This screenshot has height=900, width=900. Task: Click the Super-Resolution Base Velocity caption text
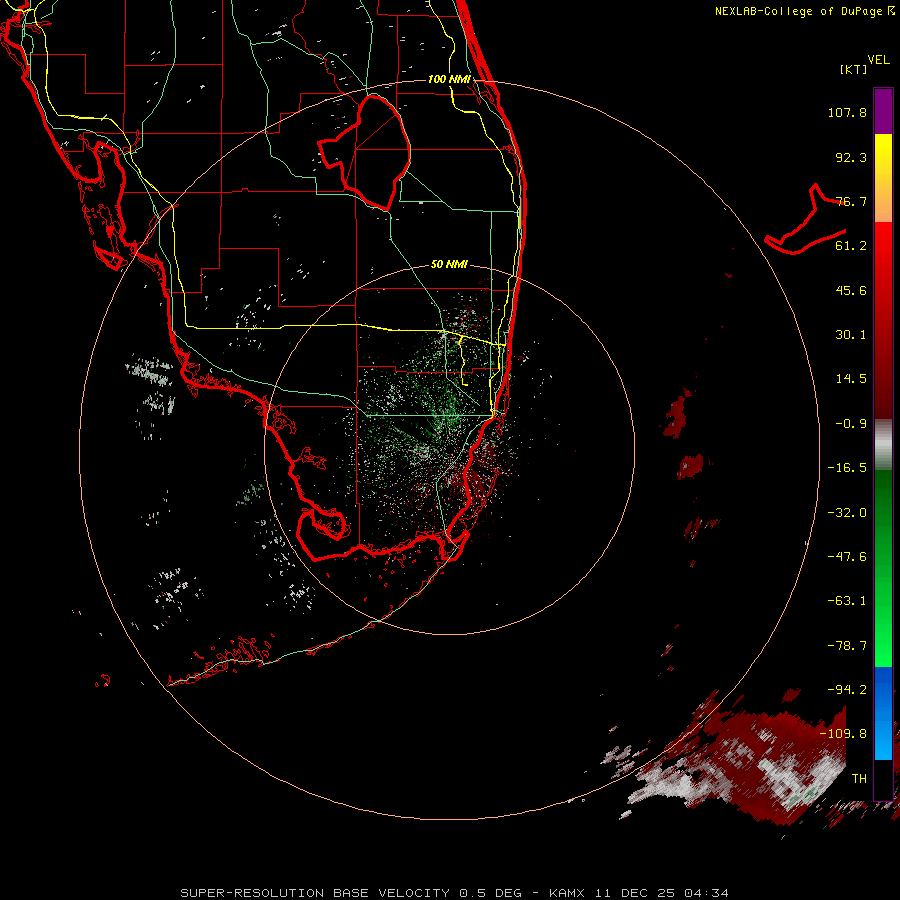click(455, 893)
